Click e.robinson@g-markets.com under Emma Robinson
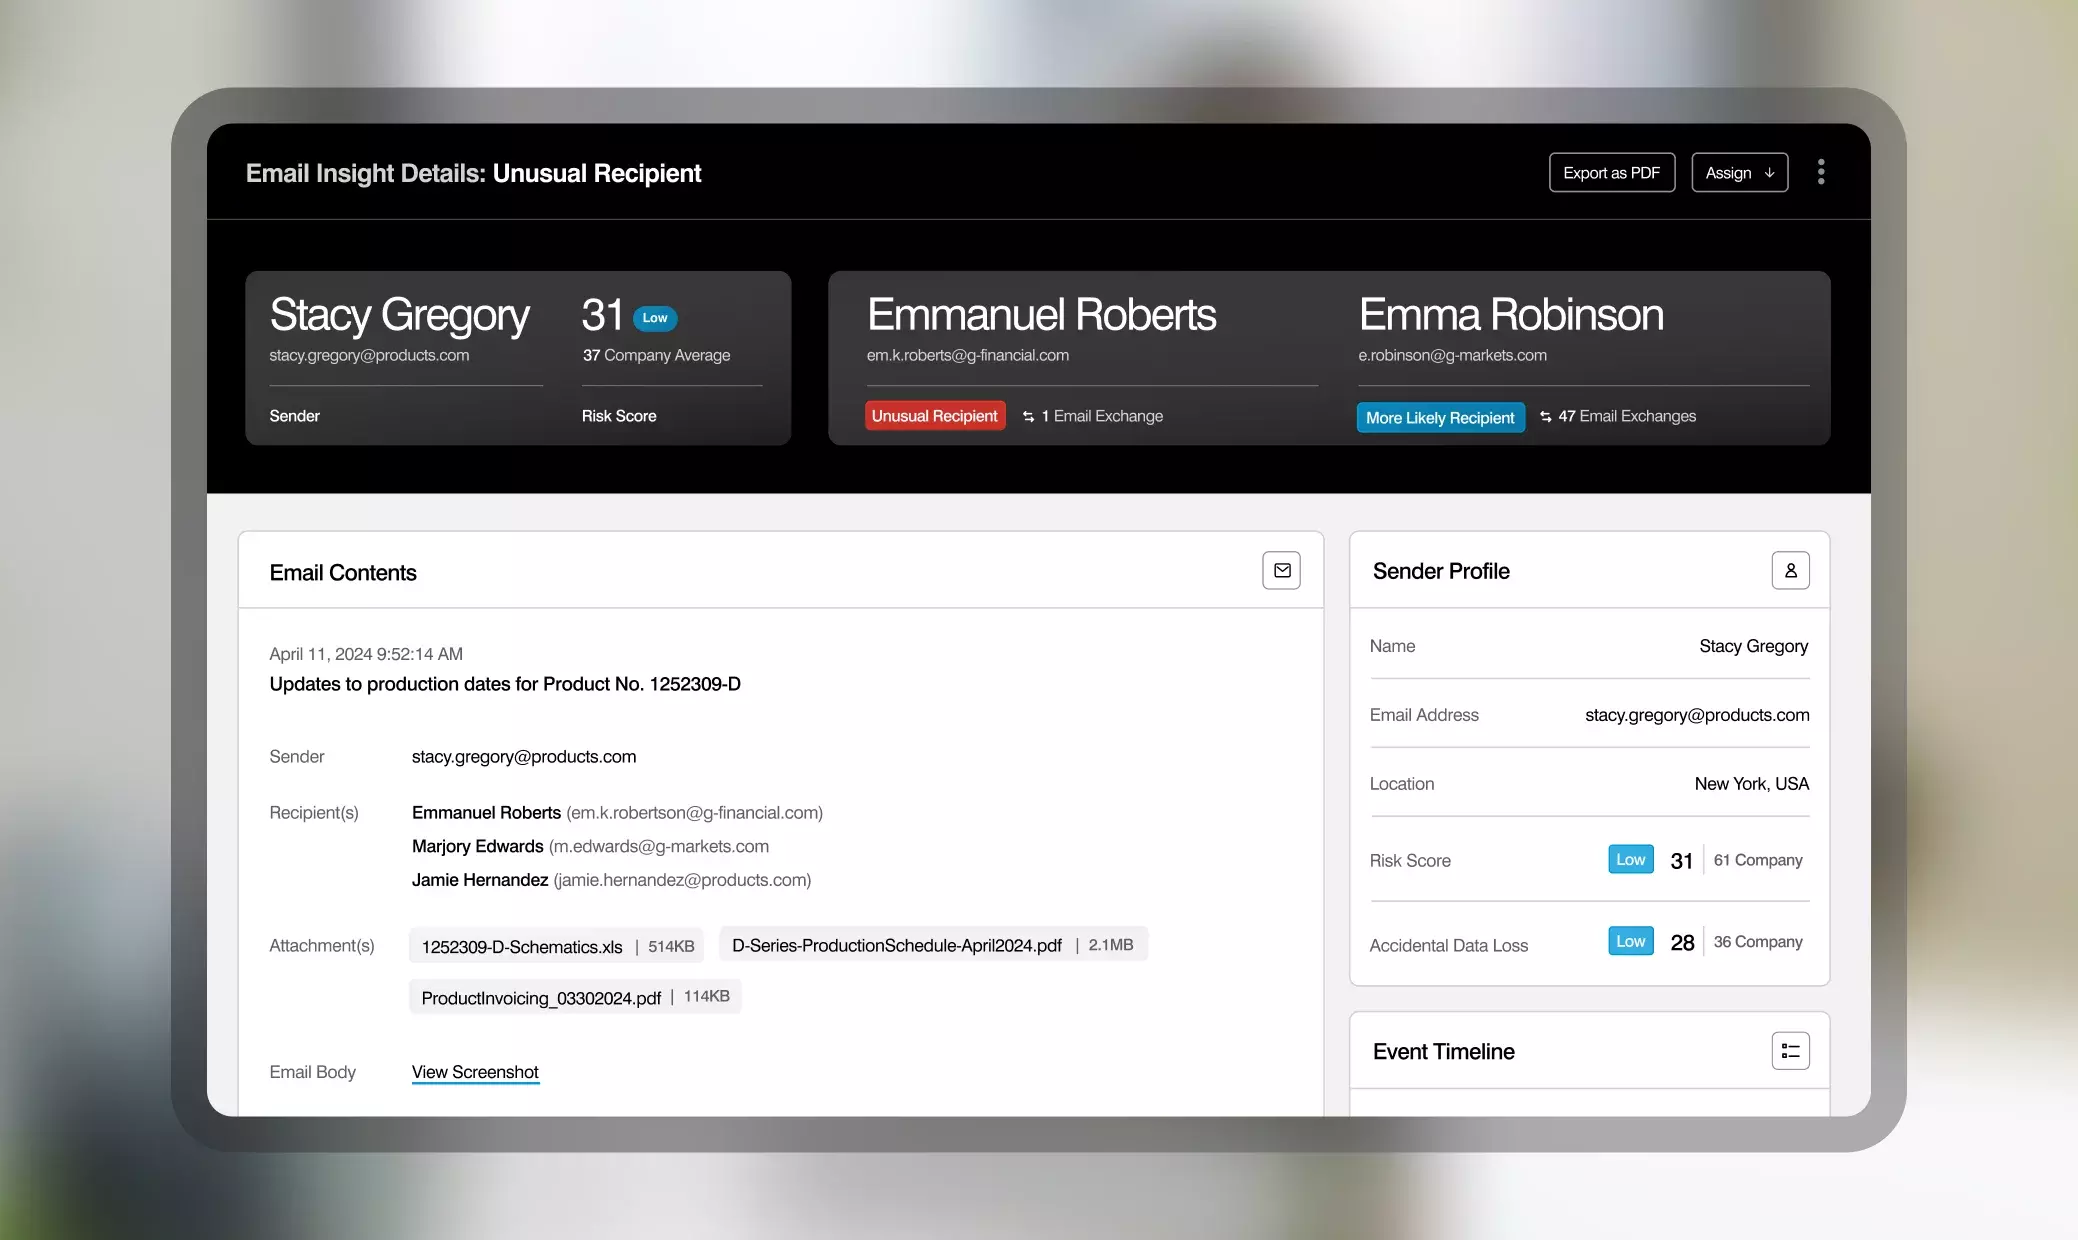The height and width of the screenshot is (1240, 2078). coord(1452,355)
